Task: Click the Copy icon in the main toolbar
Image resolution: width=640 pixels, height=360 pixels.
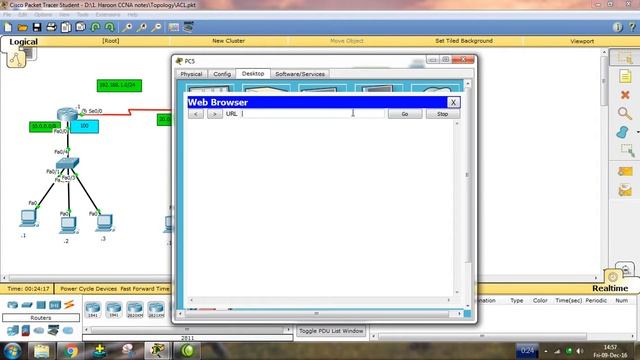Action: tap(66, 27)
